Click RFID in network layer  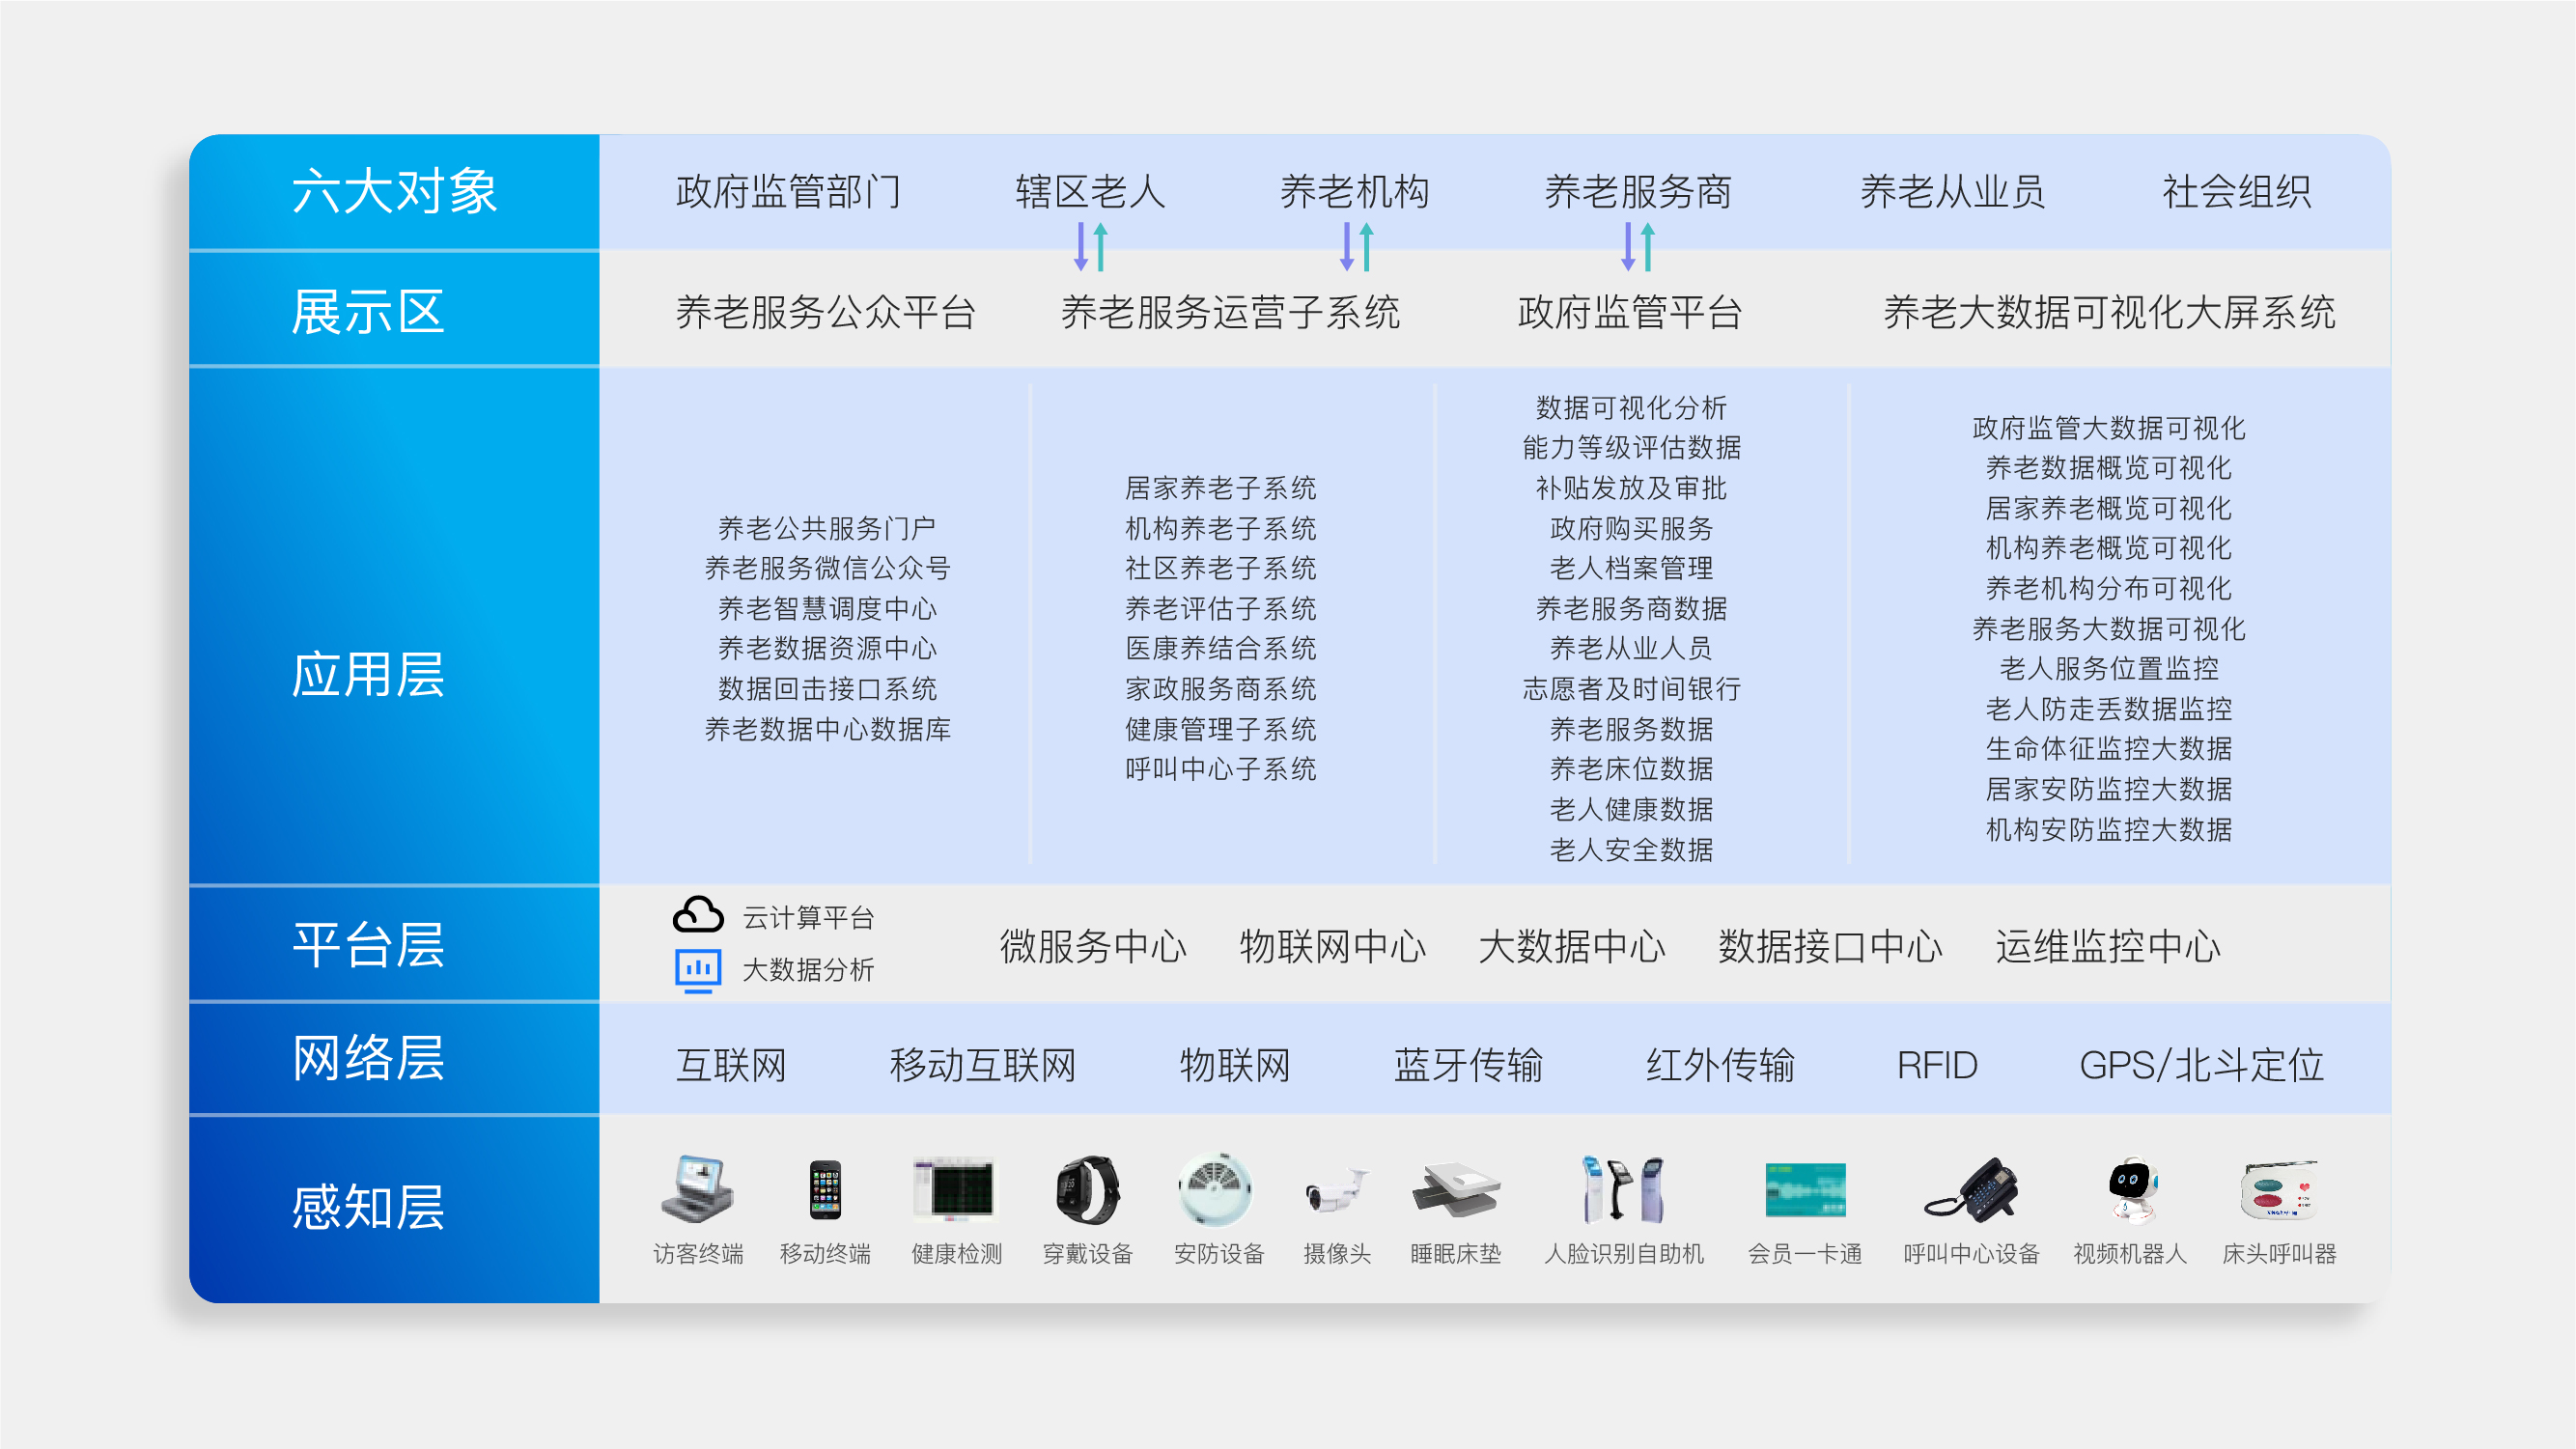[x=1937, y=1065]
